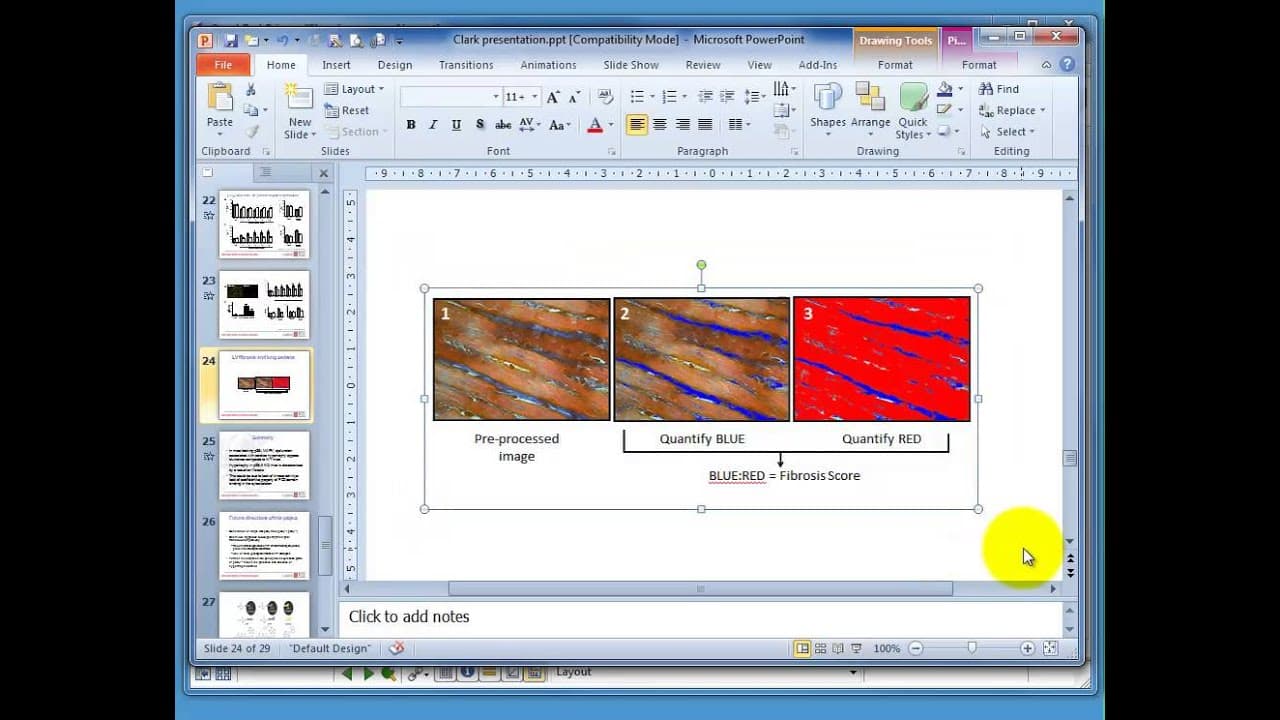Expand the font size dropdown
This screenshot has width=1280, height=720.
(x=535, y=97)
